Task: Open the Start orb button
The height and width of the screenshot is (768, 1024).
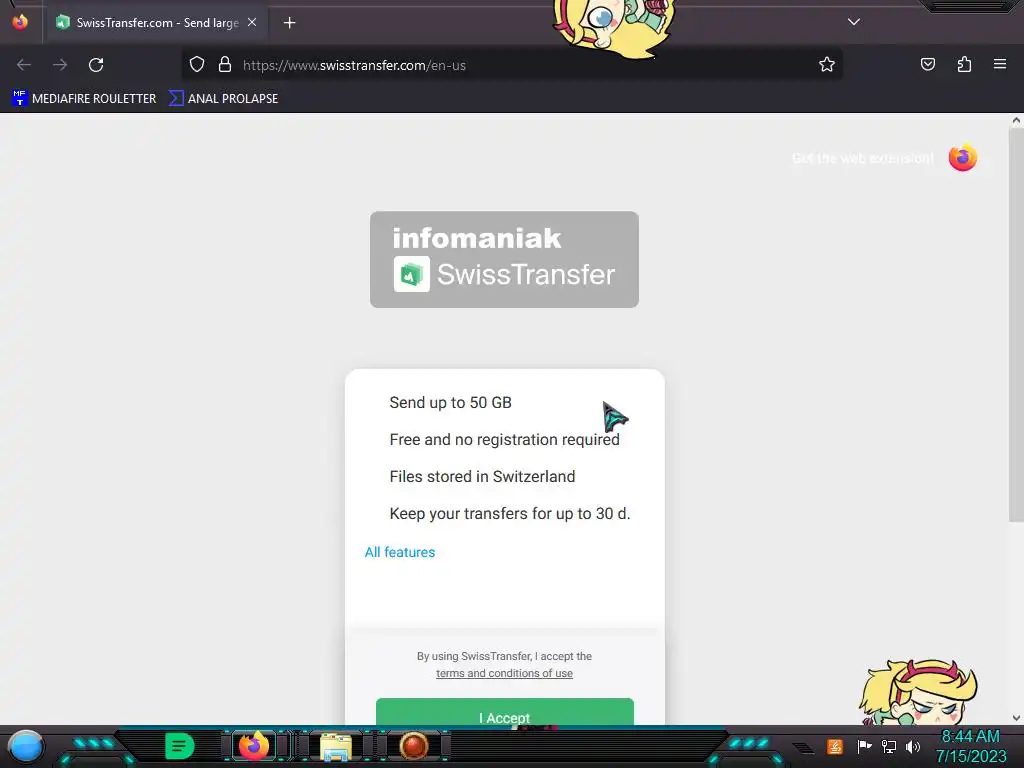Action: tap(25, 746)
